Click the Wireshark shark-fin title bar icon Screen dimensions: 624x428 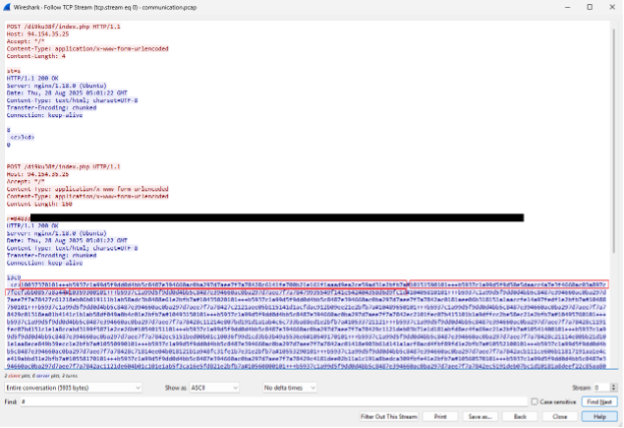(6, 7)
